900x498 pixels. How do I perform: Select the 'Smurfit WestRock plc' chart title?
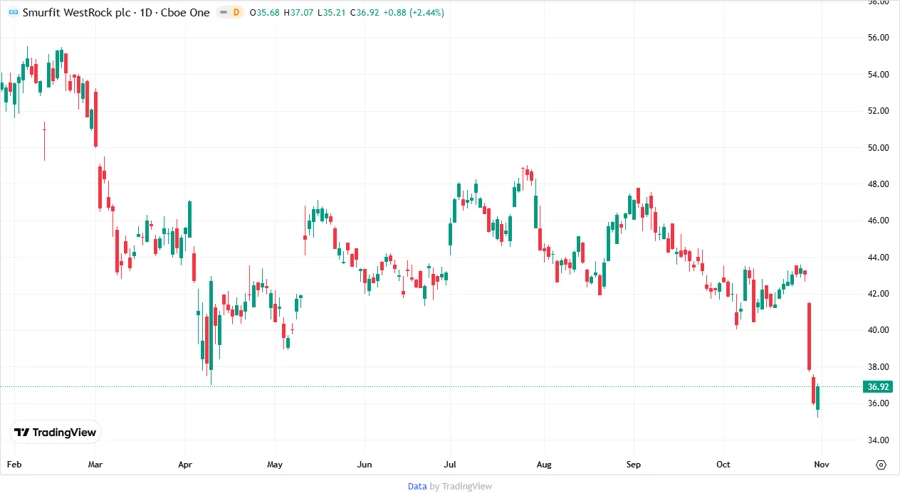(x=76, y=12)
